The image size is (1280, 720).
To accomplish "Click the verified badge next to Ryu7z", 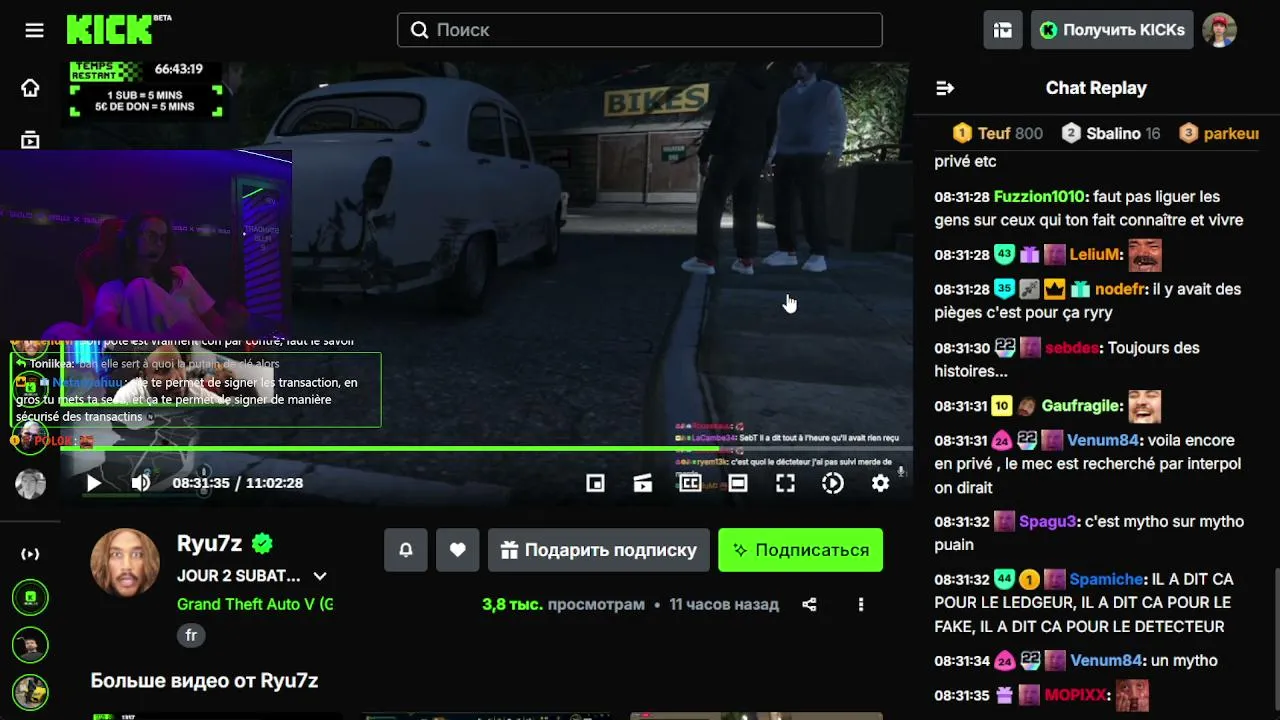I will [x=262, y=544].
